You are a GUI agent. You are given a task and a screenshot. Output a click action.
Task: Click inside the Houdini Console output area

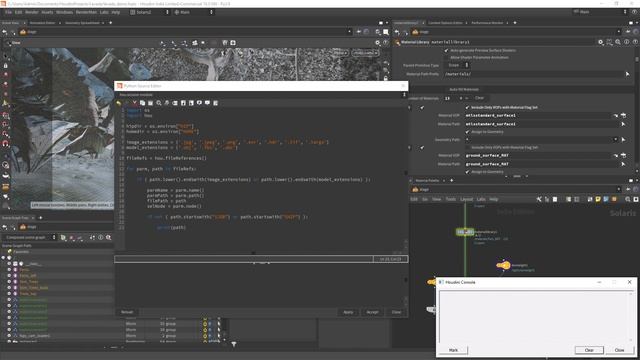pyautogui.click(x=534, y=317)
